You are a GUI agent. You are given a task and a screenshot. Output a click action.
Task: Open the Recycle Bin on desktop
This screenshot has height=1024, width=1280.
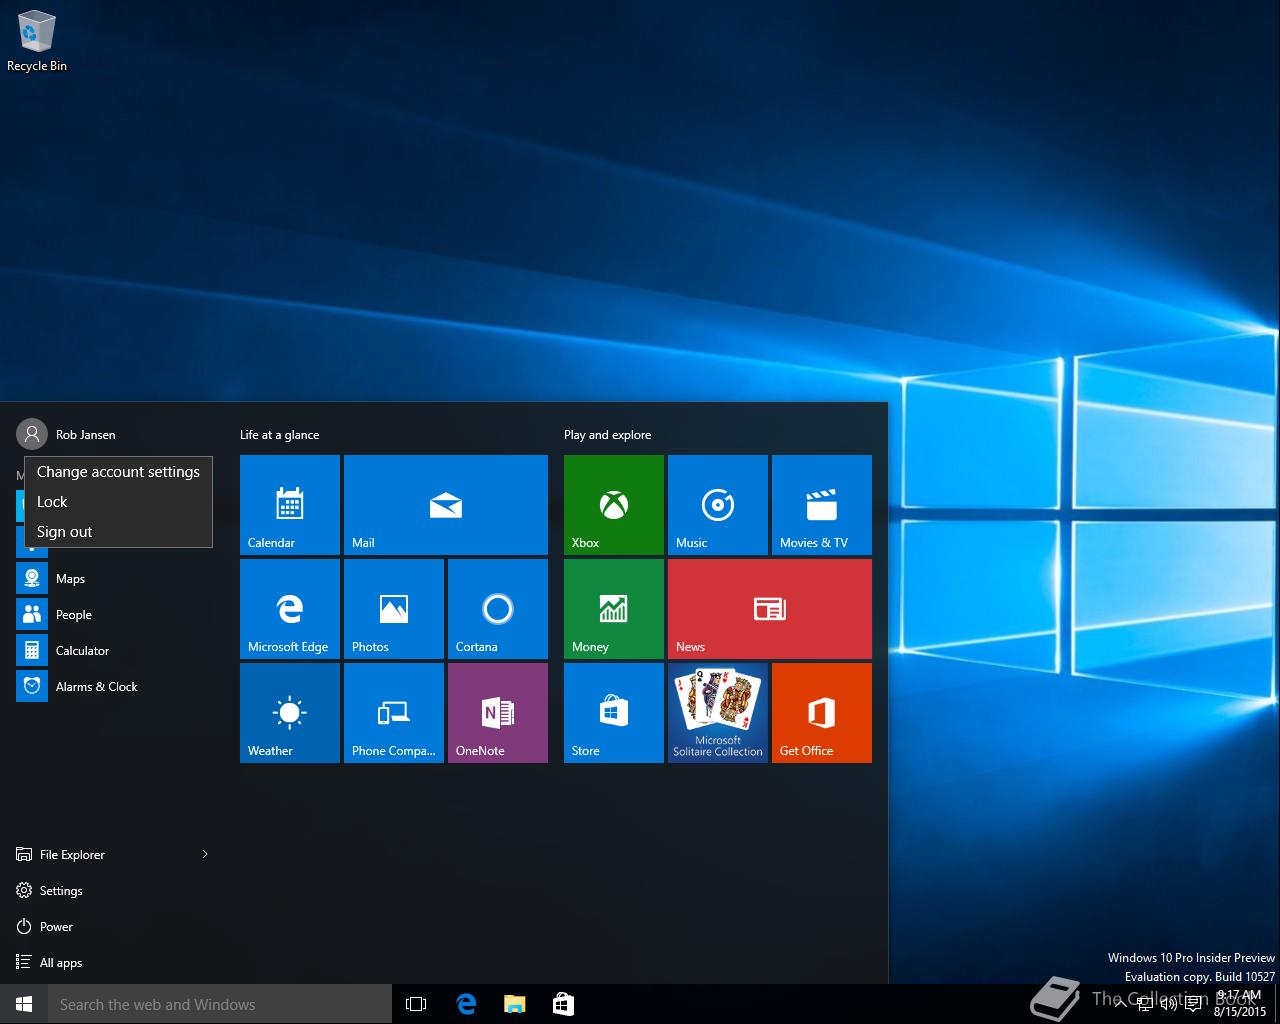(x=37, y=42)
